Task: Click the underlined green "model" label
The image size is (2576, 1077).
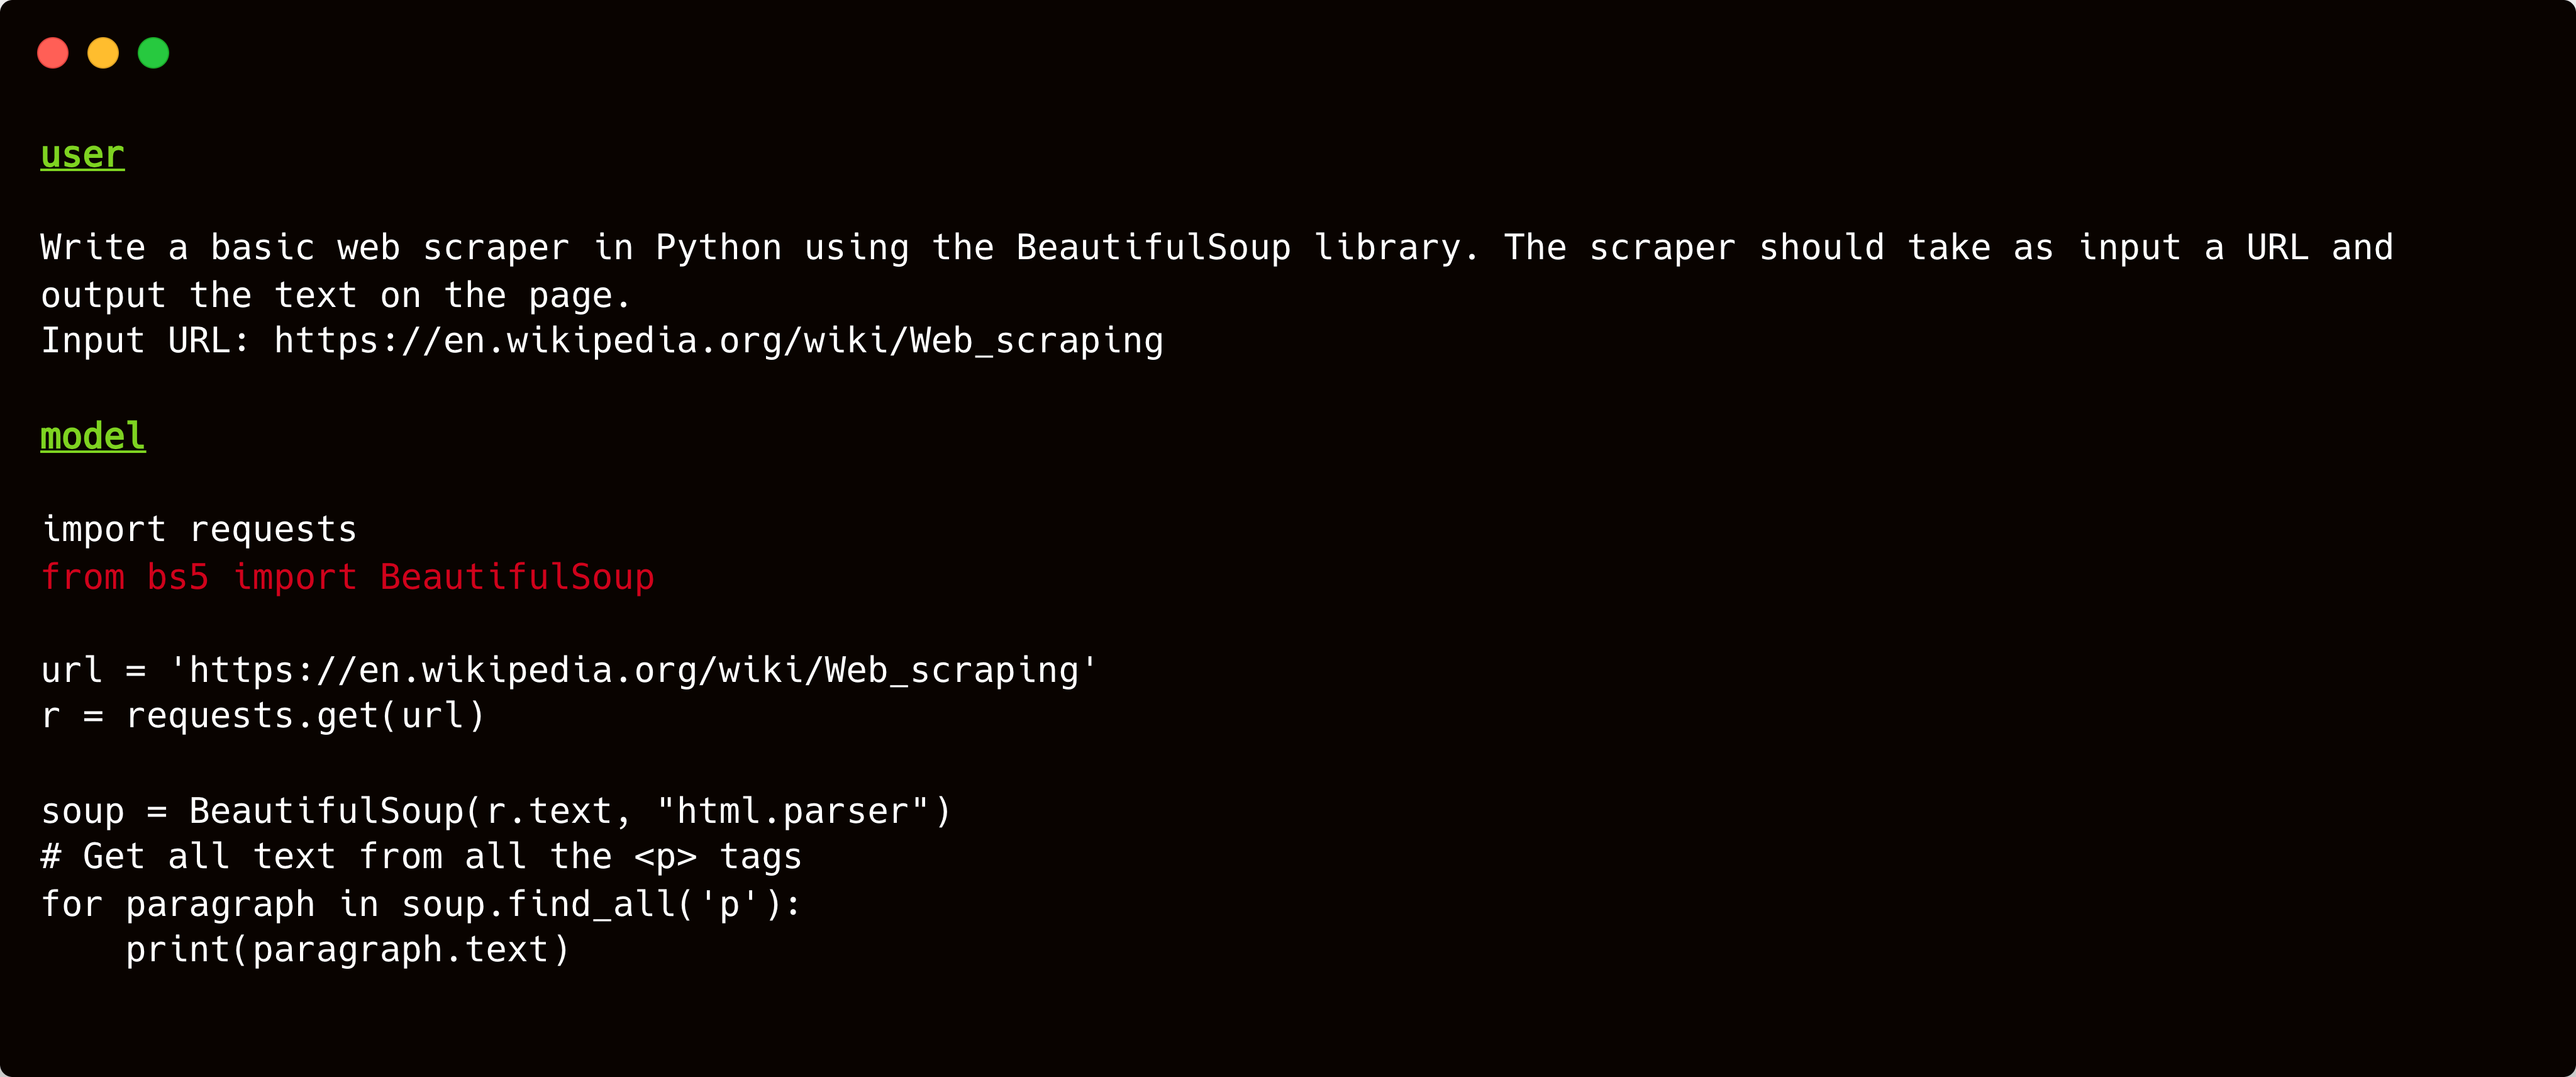Action: point(93,437)
